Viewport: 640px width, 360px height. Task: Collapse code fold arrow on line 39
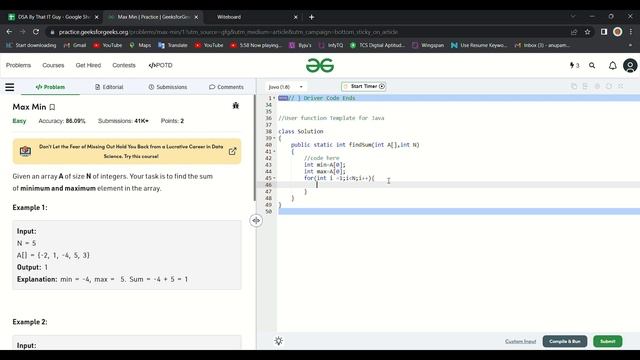coord(274,138)
